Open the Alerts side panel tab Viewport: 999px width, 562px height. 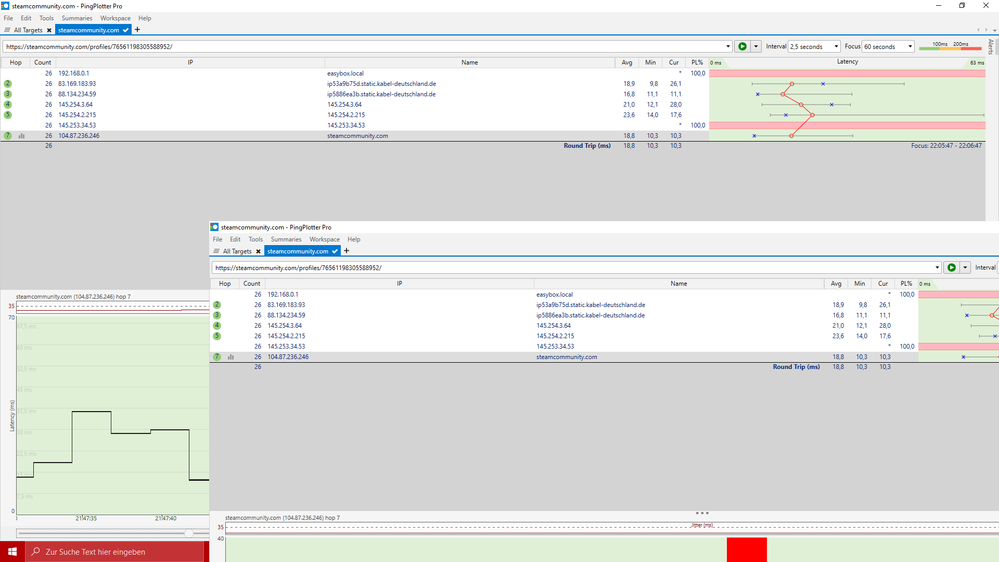click(x=991, y=47)
